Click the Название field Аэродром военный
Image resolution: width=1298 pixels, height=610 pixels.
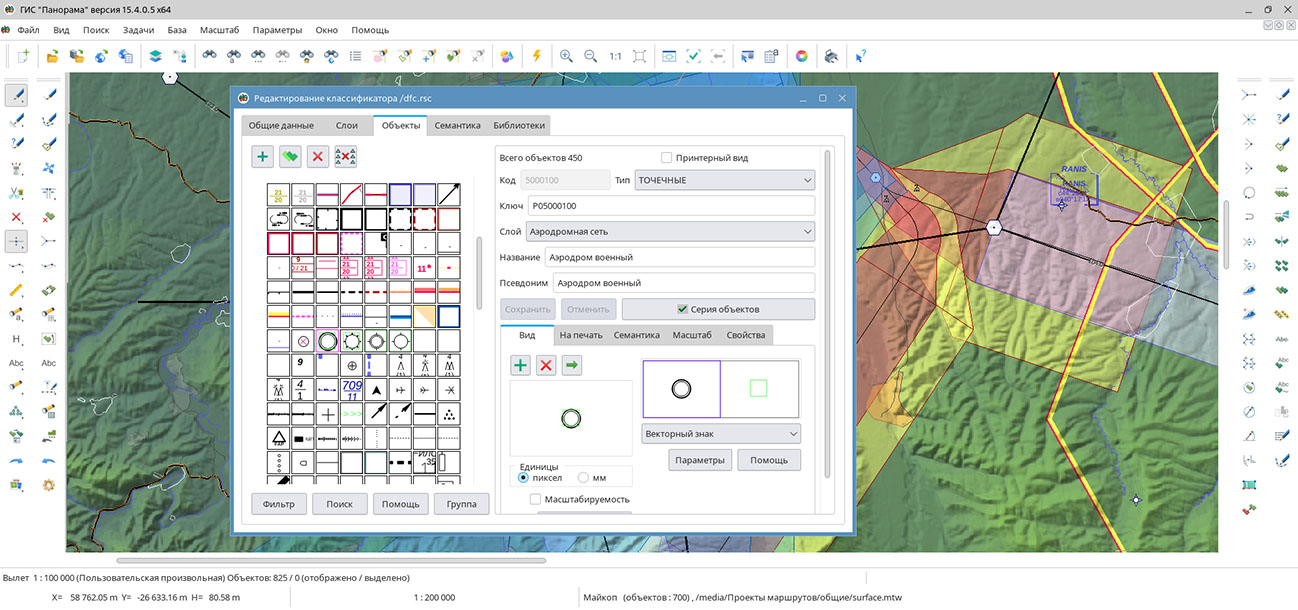[x=679, y=257]
